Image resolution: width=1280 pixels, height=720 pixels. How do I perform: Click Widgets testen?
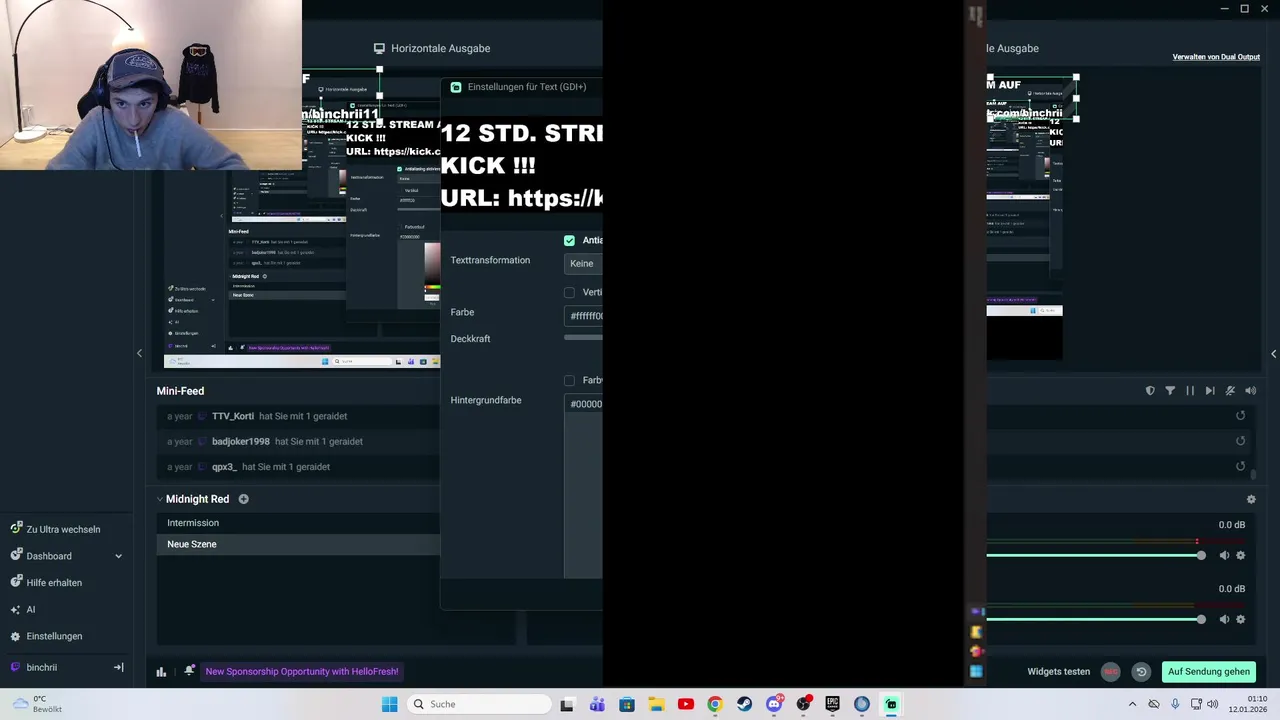point(1058,672)
